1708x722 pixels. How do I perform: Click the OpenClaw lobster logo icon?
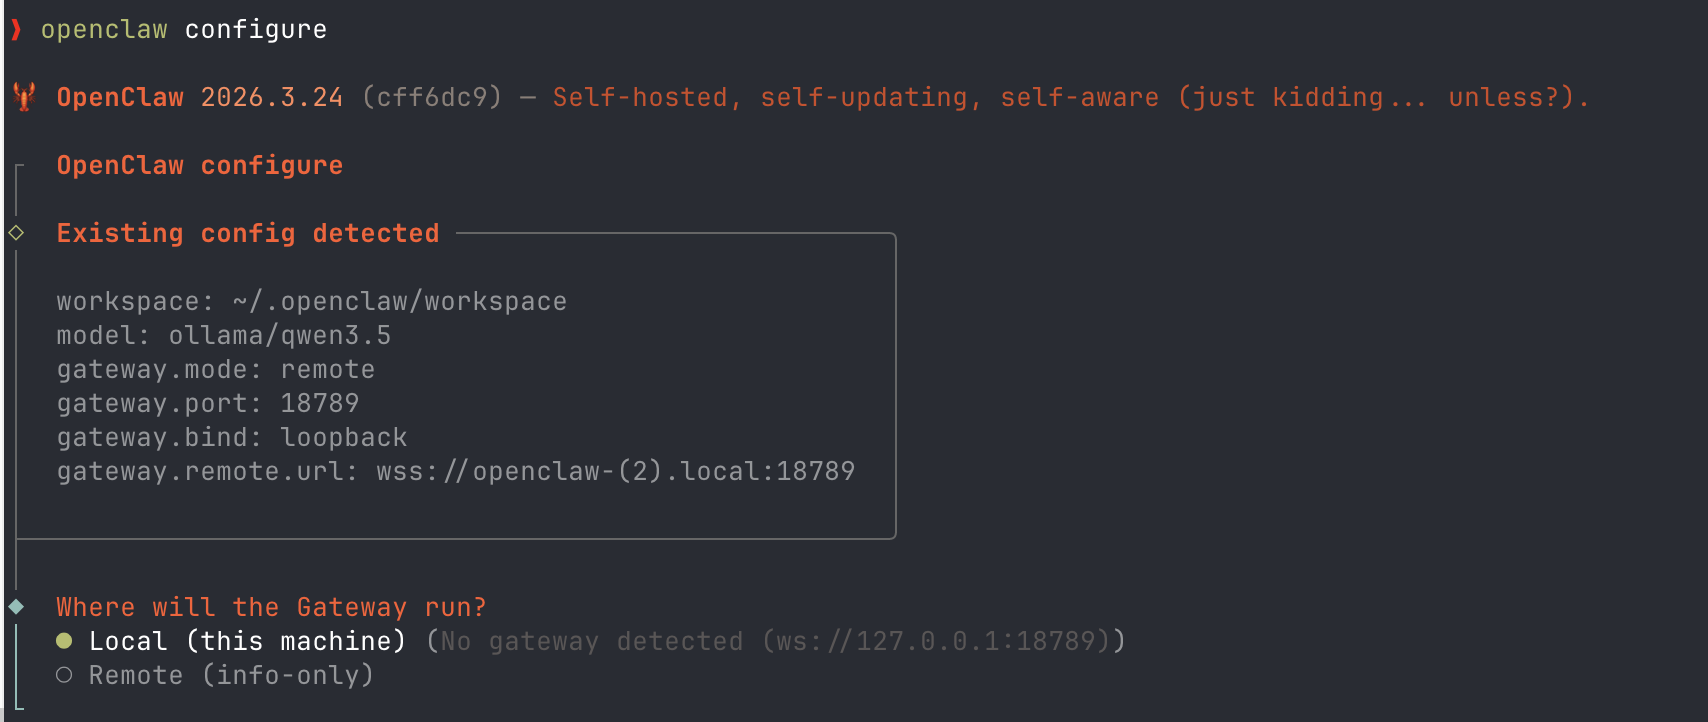pyautogui.click(x=25, y=97)
